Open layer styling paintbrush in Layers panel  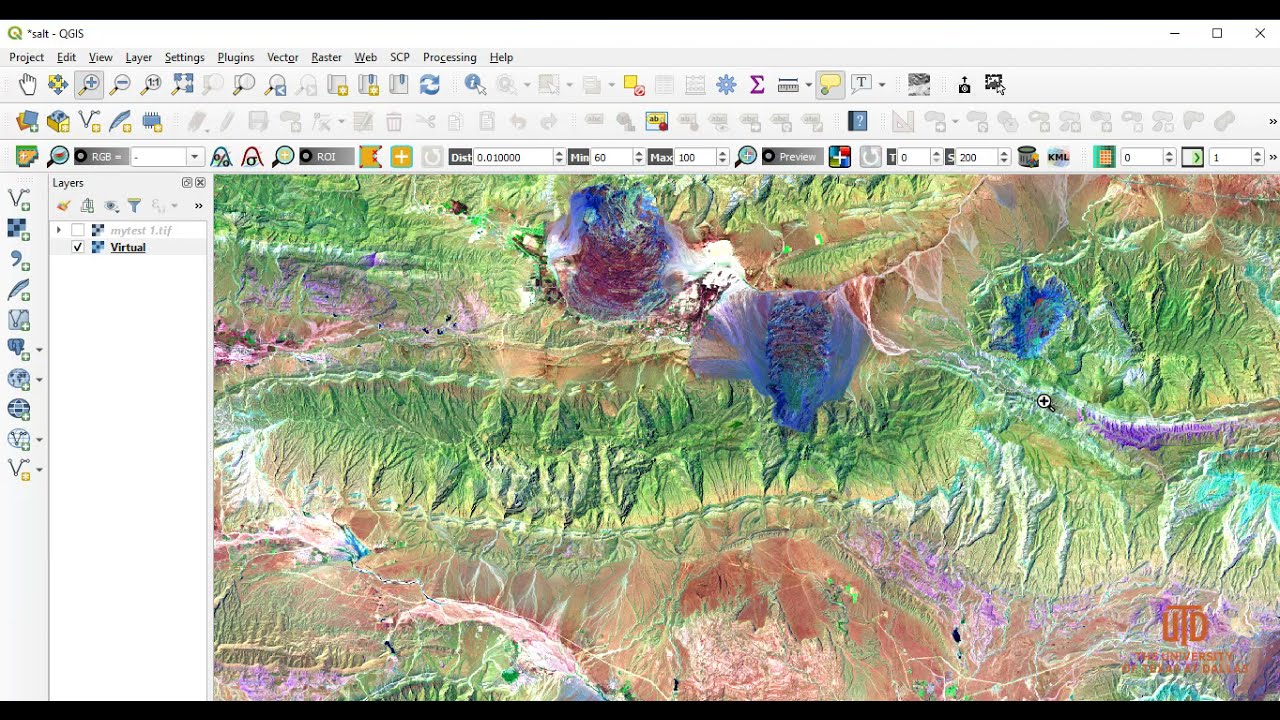63,206
